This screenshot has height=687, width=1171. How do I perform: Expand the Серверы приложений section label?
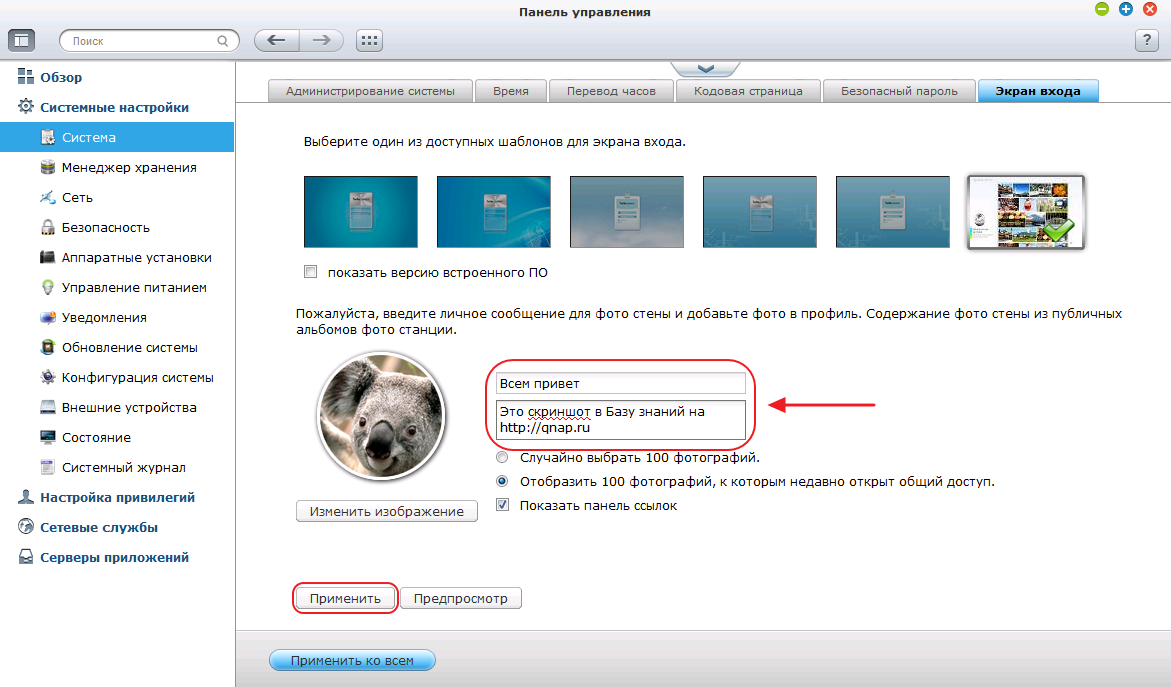[114, 557]
